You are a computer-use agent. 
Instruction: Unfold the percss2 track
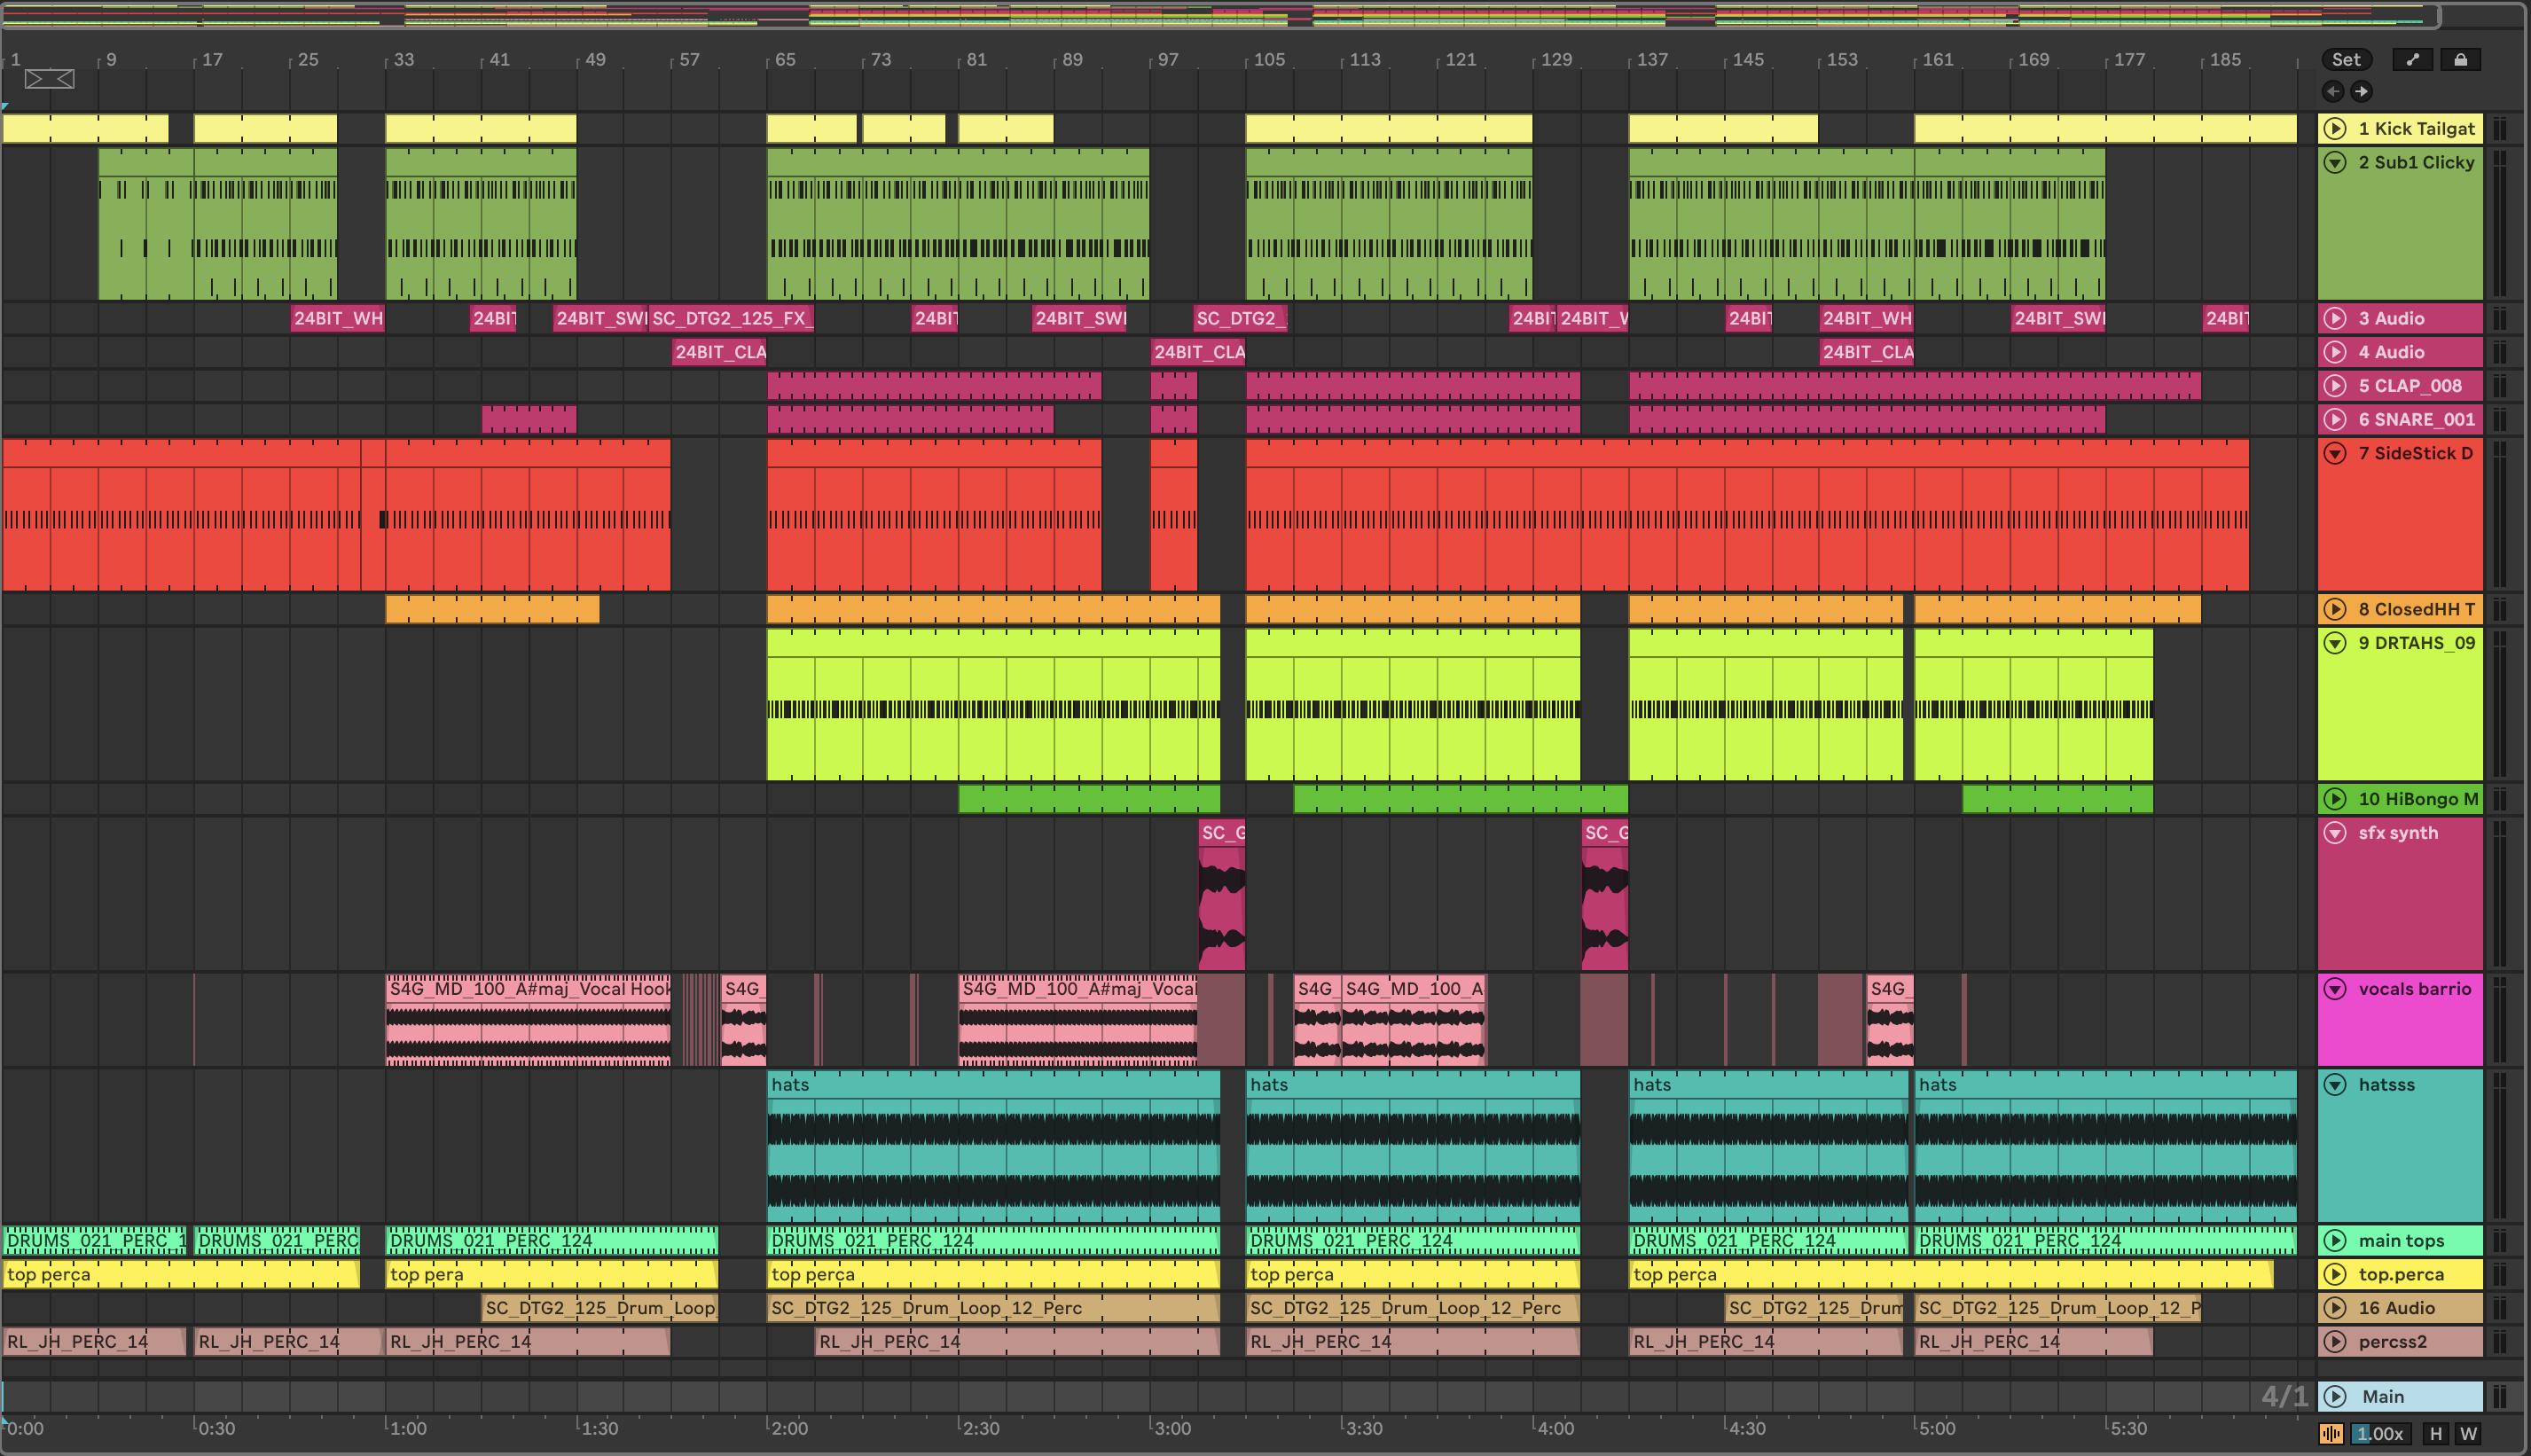tap(2335, 1342)
